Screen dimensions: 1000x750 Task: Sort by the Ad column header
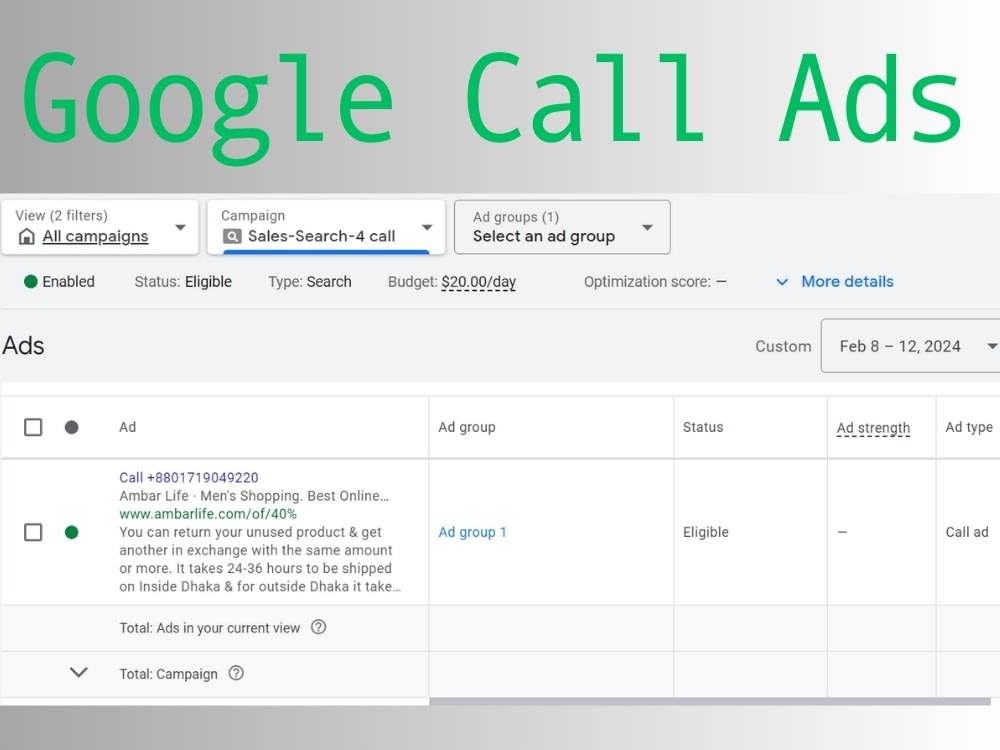tap(128, 427)
